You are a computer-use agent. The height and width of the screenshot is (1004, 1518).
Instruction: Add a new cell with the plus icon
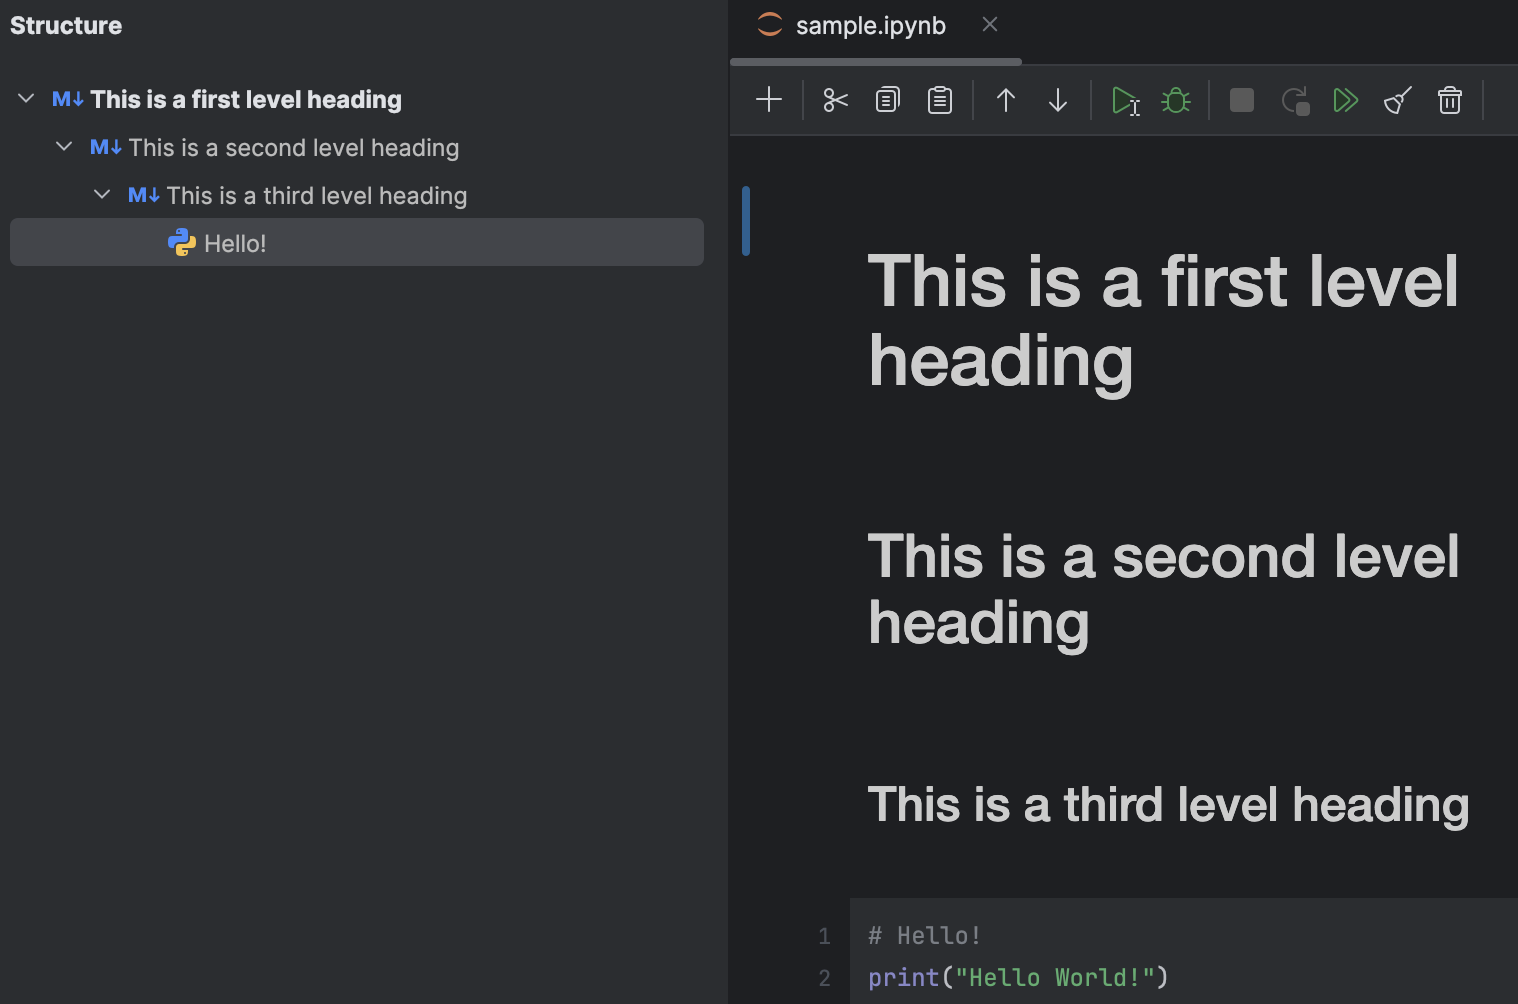(x=768, y=100)
